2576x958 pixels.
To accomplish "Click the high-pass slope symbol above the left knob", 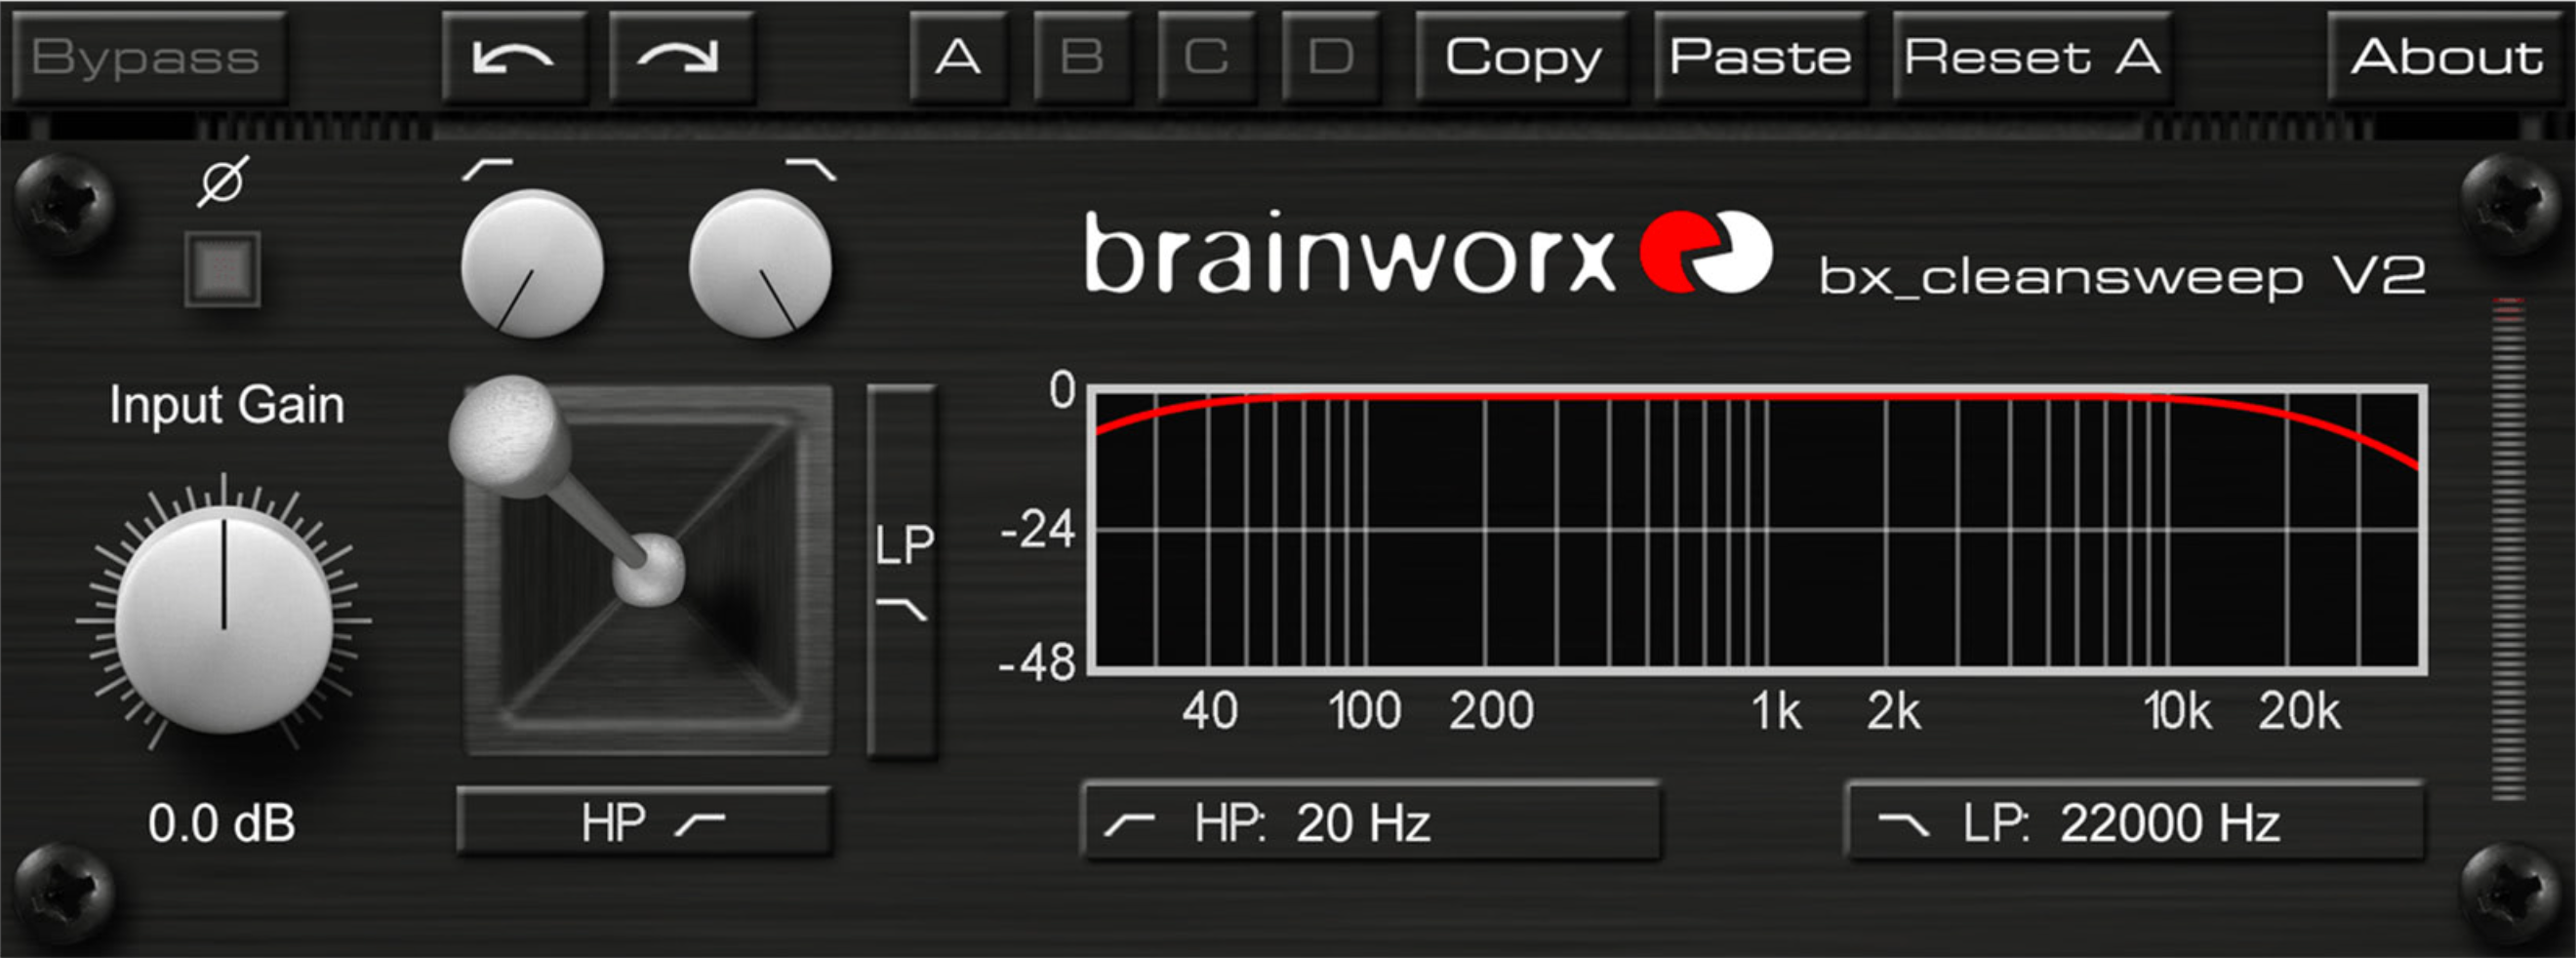I will click(x=487, y=170).
